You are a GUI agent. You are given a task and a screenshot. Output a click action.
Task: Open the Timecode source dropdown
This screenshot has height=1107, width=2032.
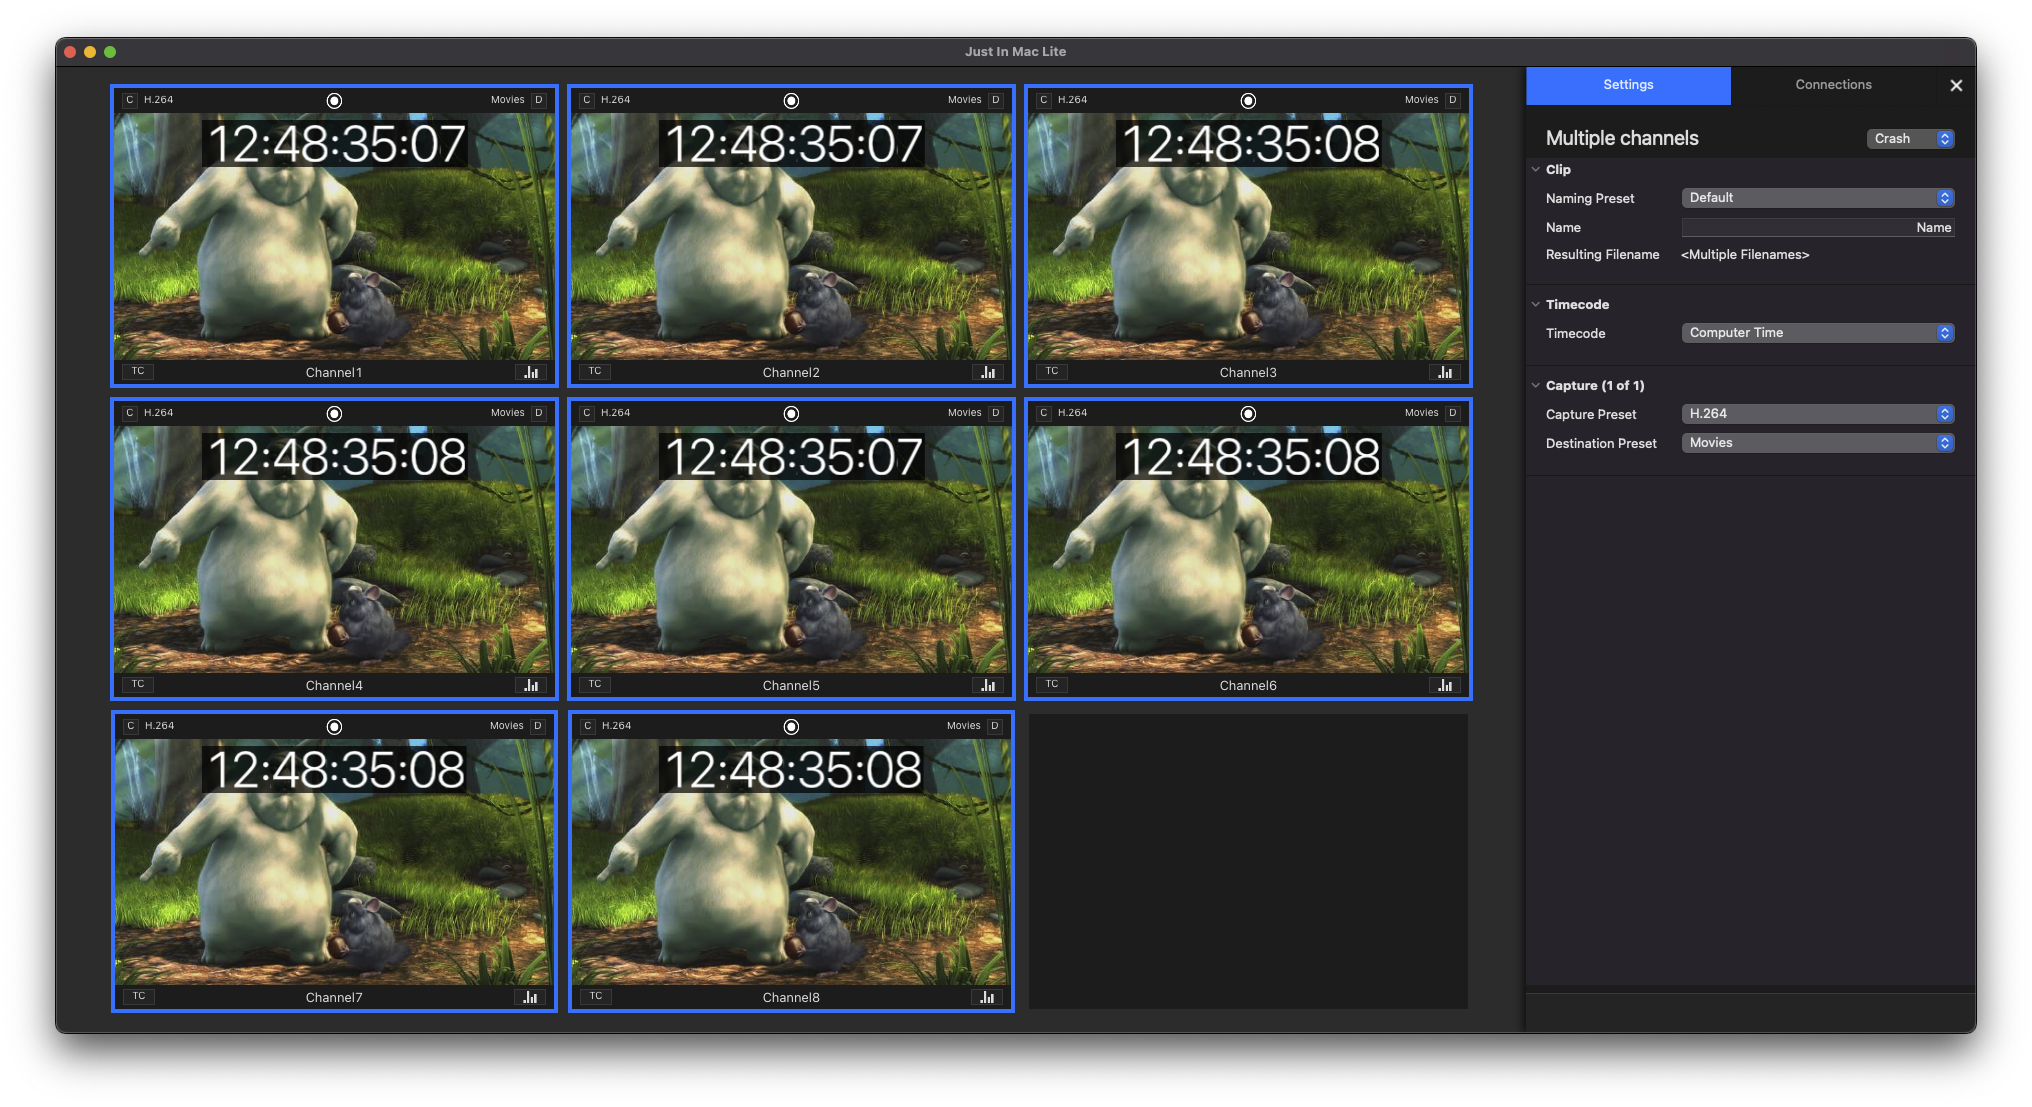1817,333
